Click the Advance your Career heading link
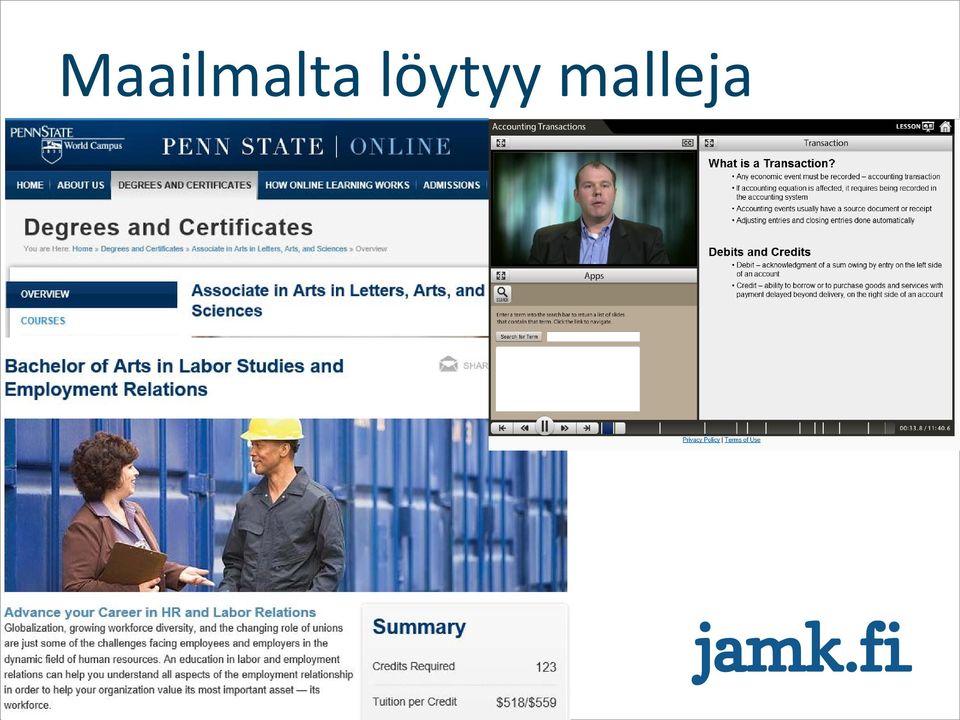This screenshot has height=720, width=960. 160,612
